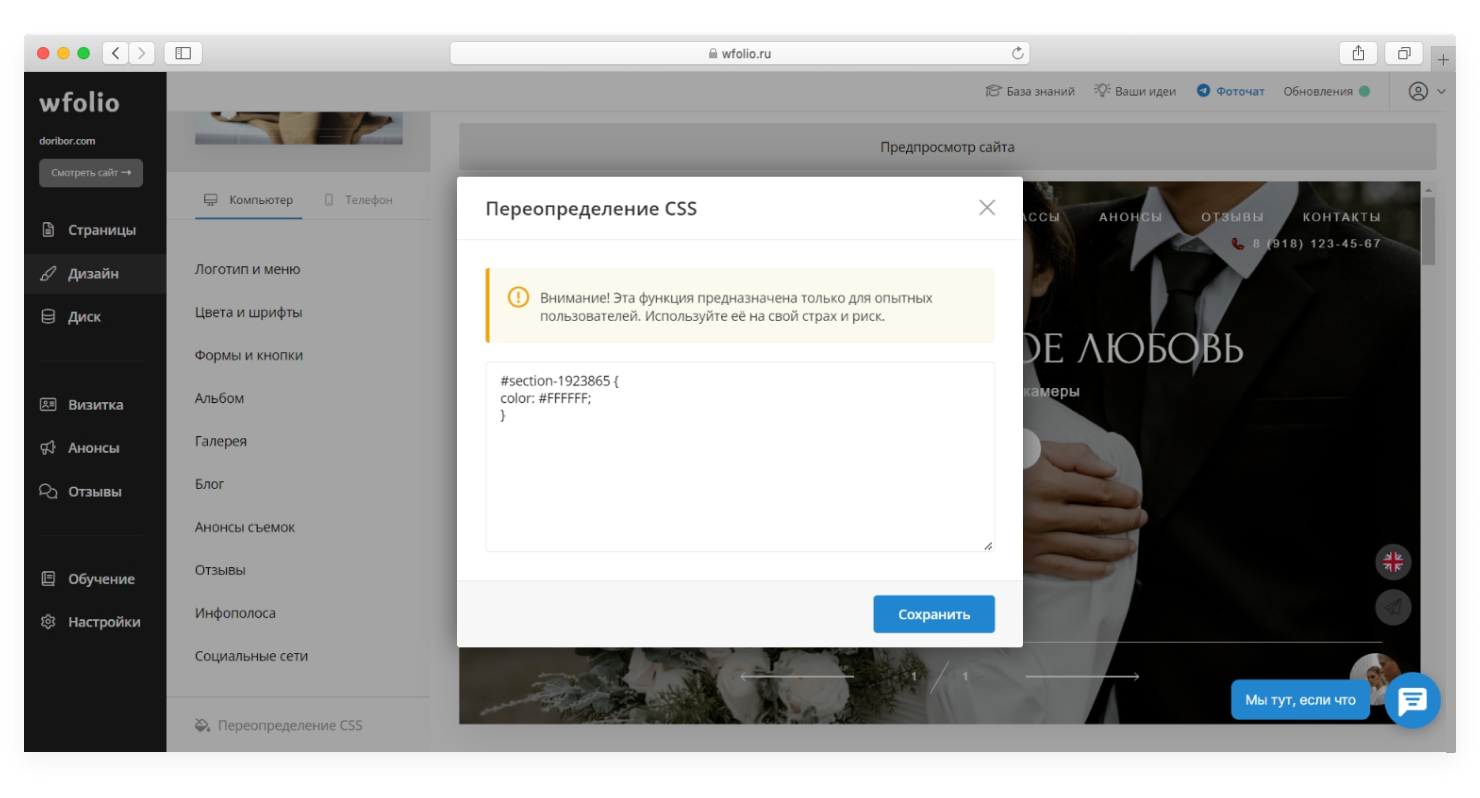1480x798 pixels.
Task: Open the user account dropdown
Action: [1427, 91]
